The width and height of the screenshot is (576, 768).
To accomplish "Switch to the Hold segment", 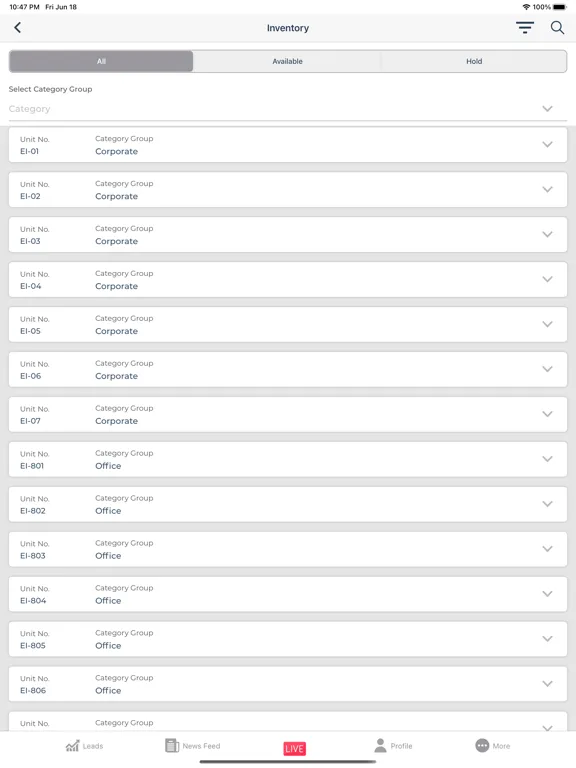I will click(x=474, y=61).
